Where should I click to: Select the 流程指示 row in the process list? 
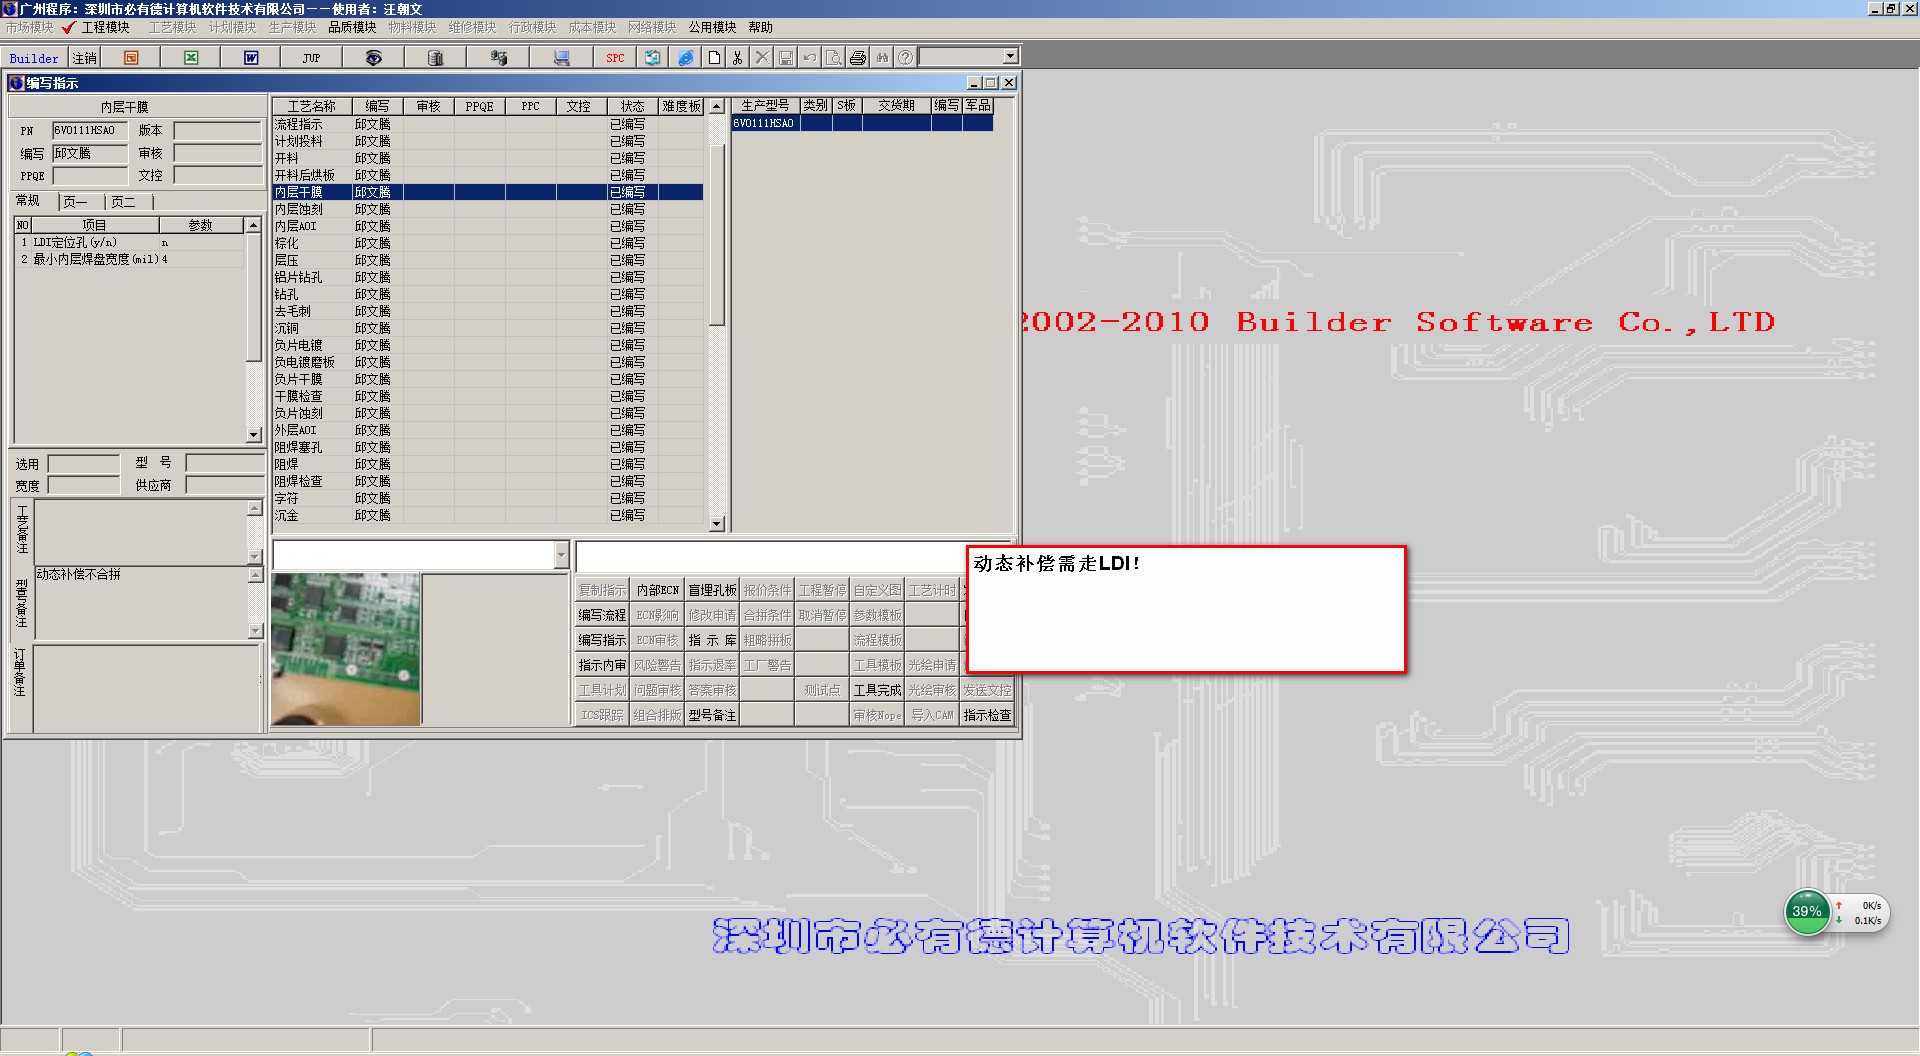(488, 124)
